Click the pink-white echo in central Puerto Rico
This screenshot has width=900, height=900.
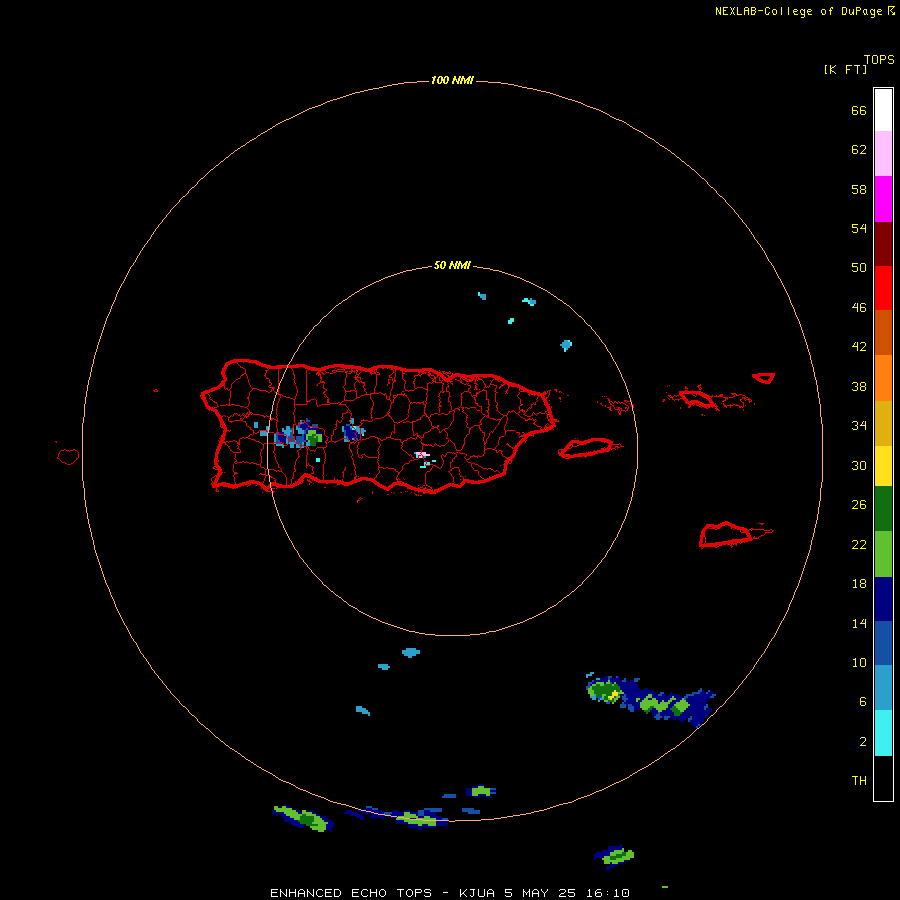pos(422,455)
